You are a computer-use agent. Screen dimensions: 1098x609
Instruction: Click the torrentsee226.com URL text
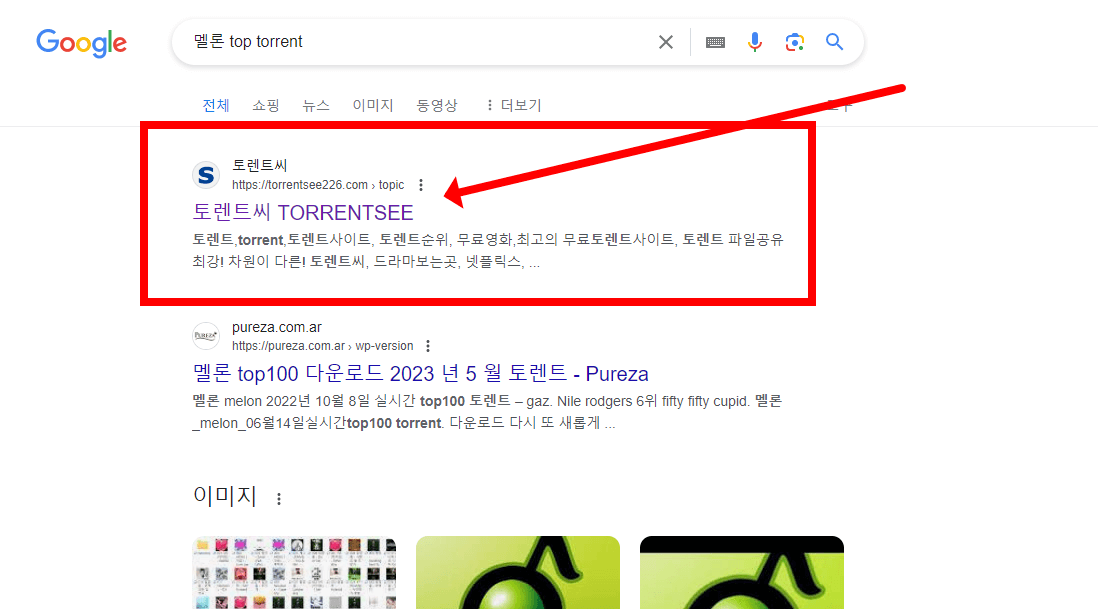(318, 185)
